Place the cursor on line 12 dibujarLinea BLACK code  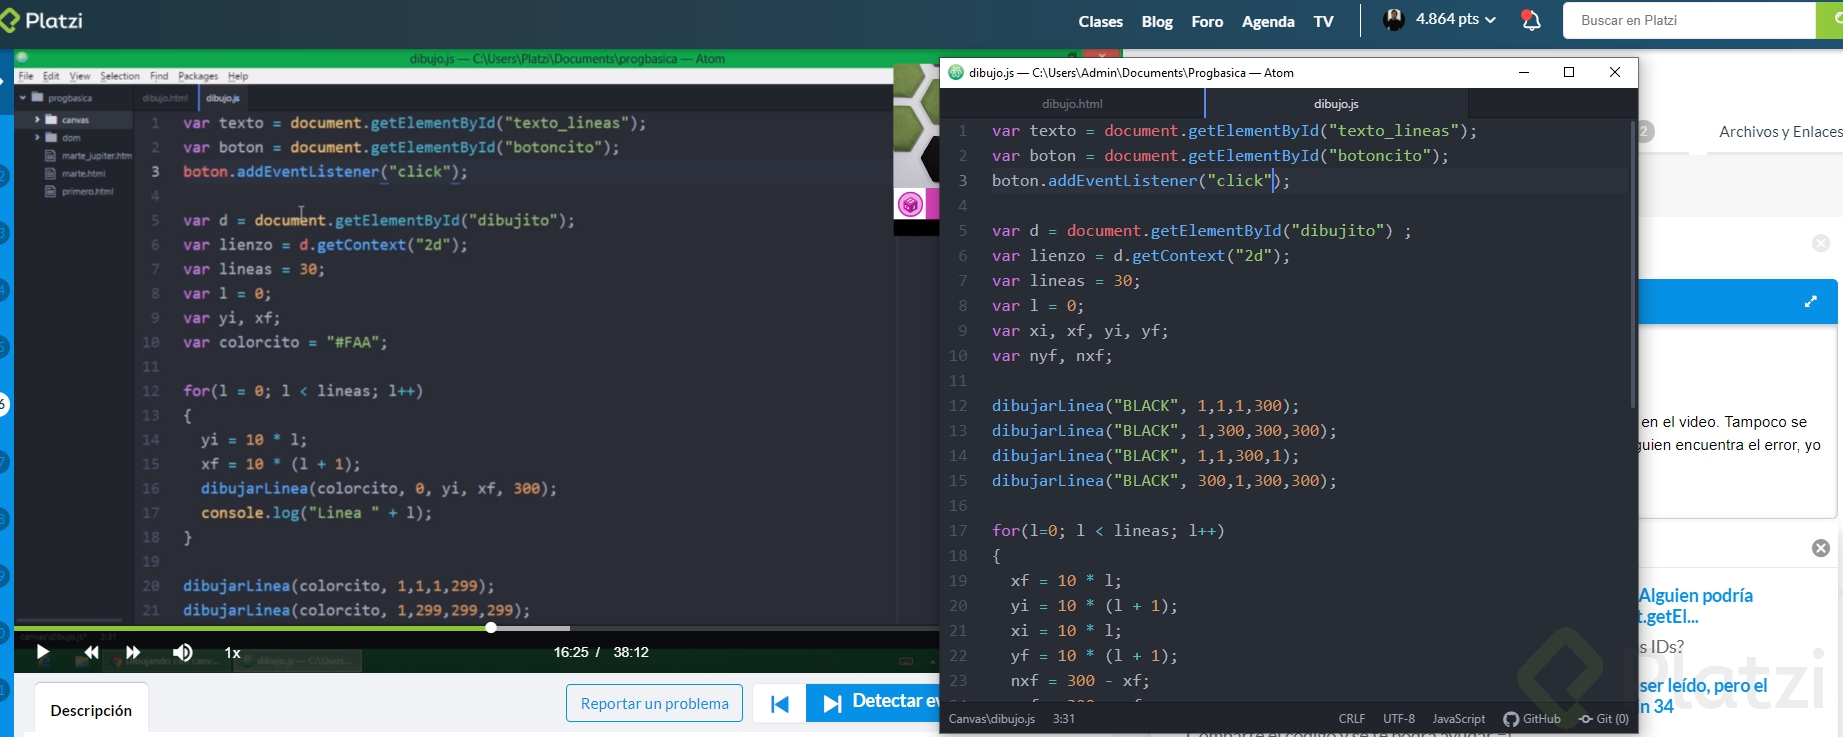coord(1145,406)
